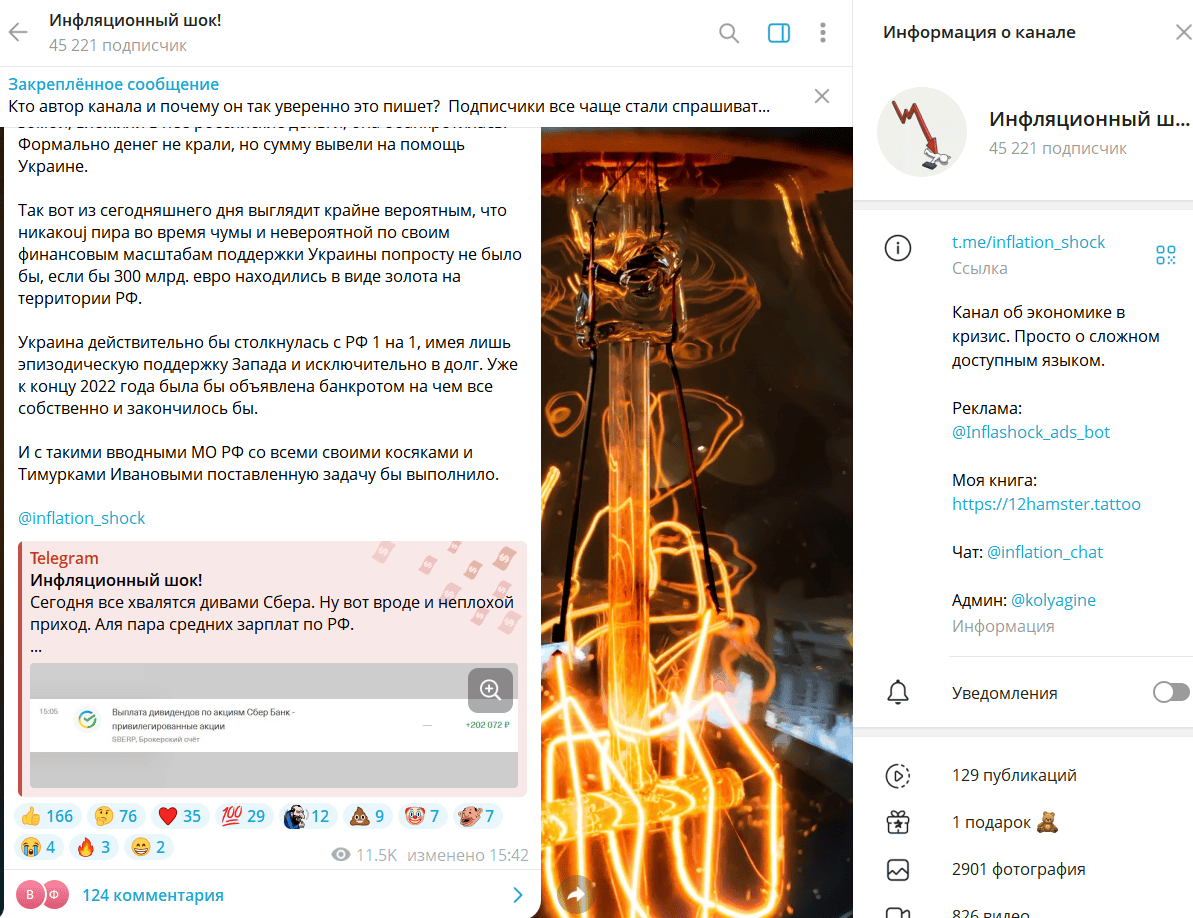This screenshot has width=1193, height=918.
Task: Dismiss the pinned message with X
Action: (822, 96)
